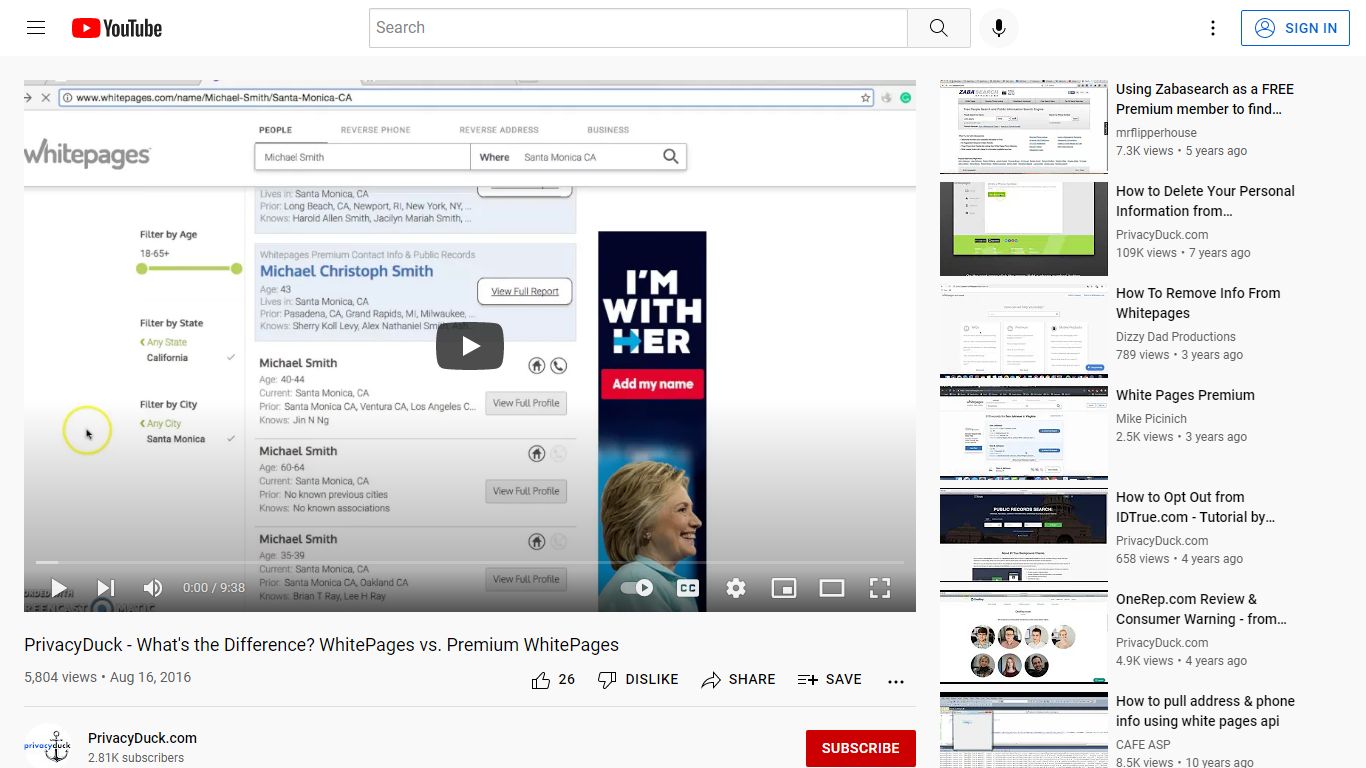
Task: Open the SHARE dialog
Action: (x=738, y=679)
